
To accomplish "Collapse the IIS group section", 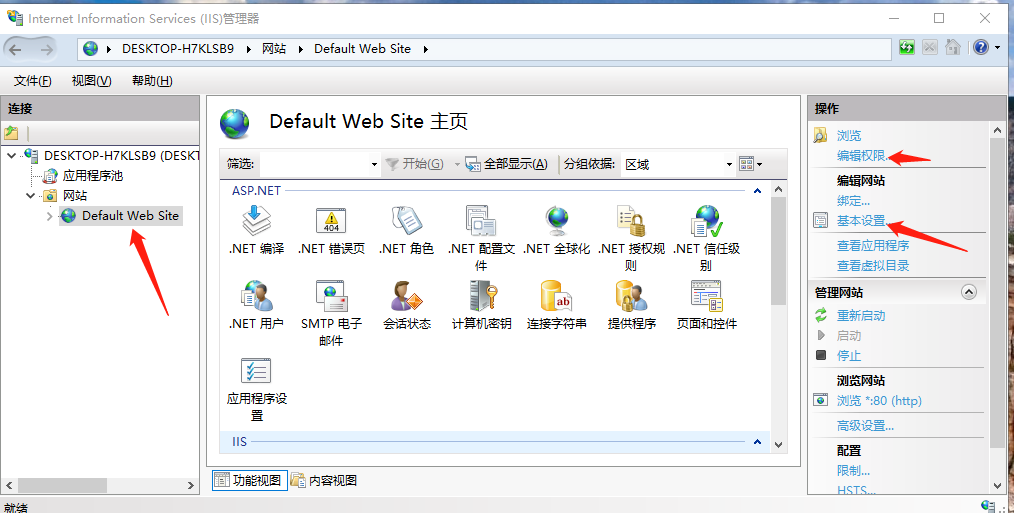I will pyautogui.click(x=757, y=442).
